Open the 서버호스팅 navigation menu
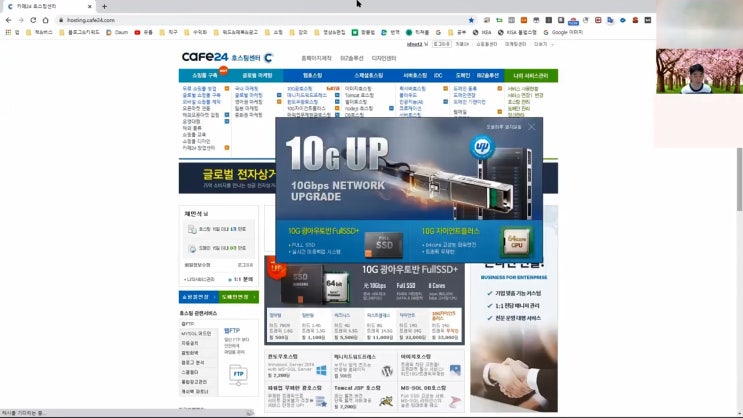The width and height of the screenshot is (743, 418). 415,75
